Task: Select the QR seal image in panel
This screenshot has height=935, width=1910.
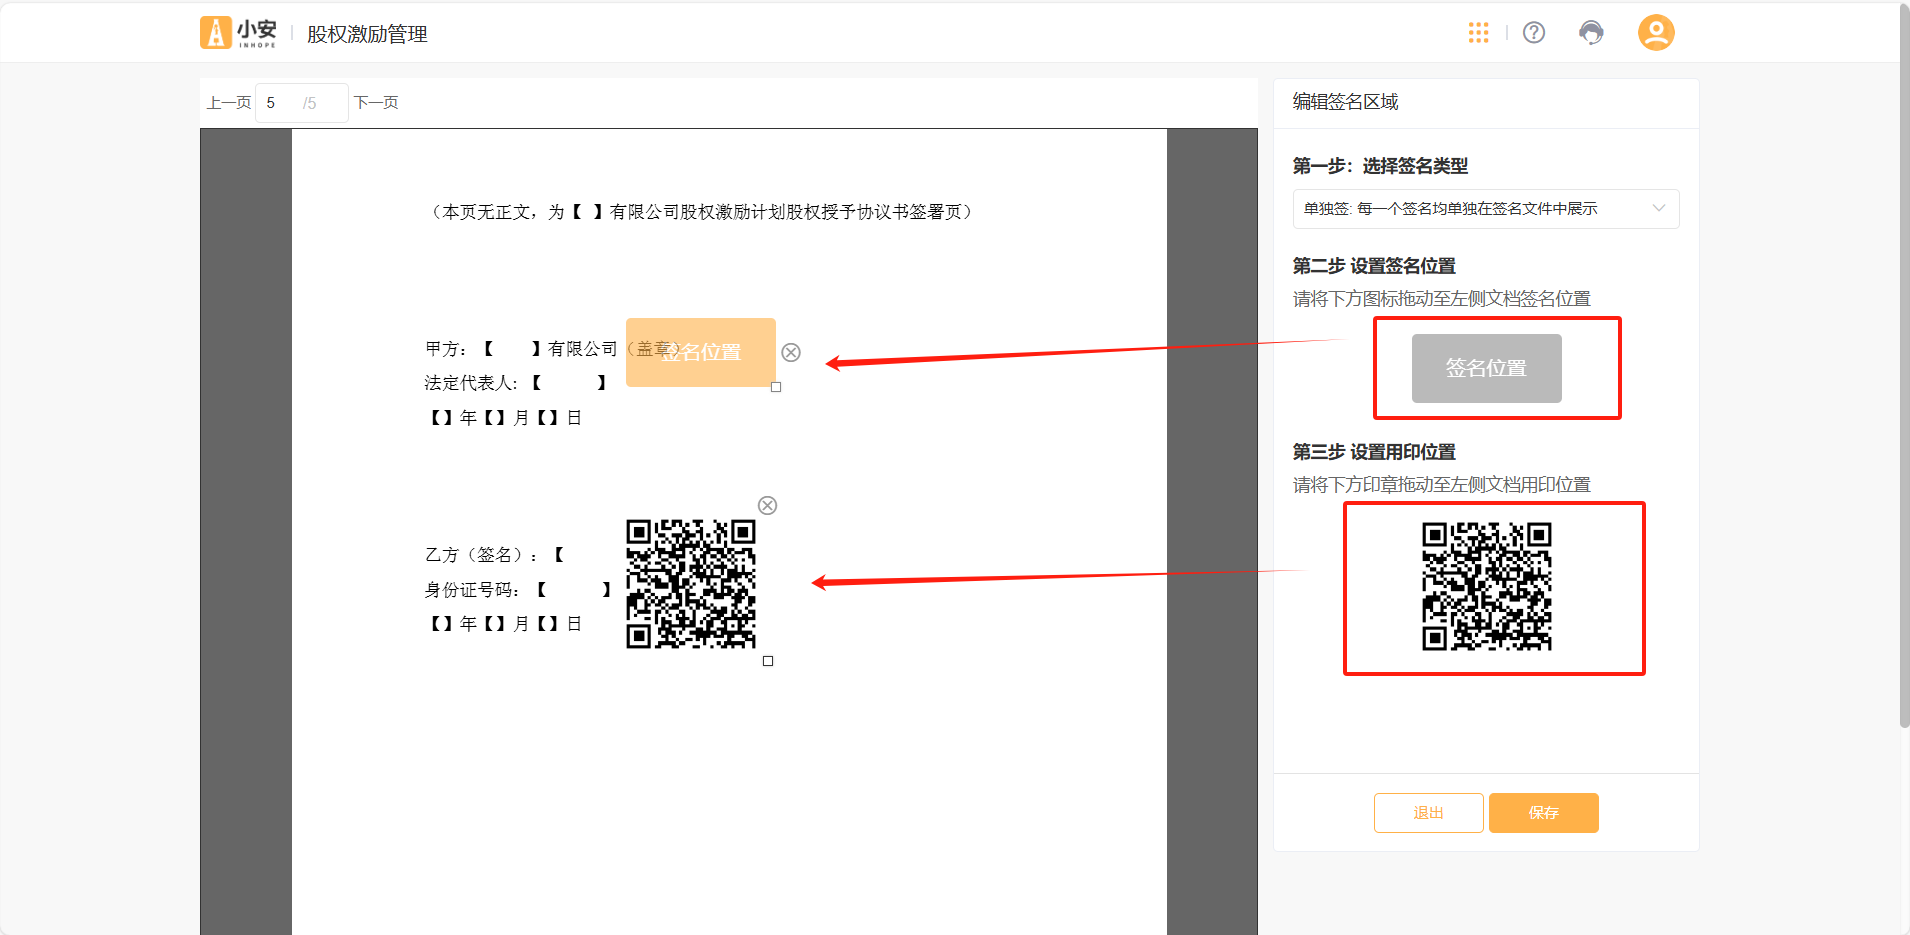Action: tap(1487, 586)
